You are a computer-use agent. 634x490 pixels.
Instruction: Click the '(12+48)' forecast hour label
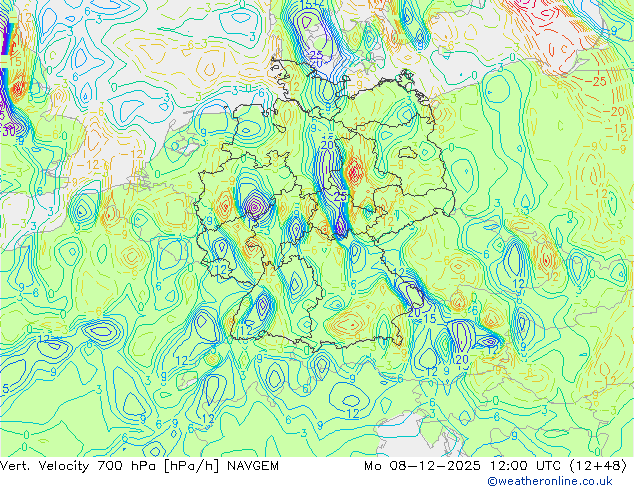coord(598,466)
